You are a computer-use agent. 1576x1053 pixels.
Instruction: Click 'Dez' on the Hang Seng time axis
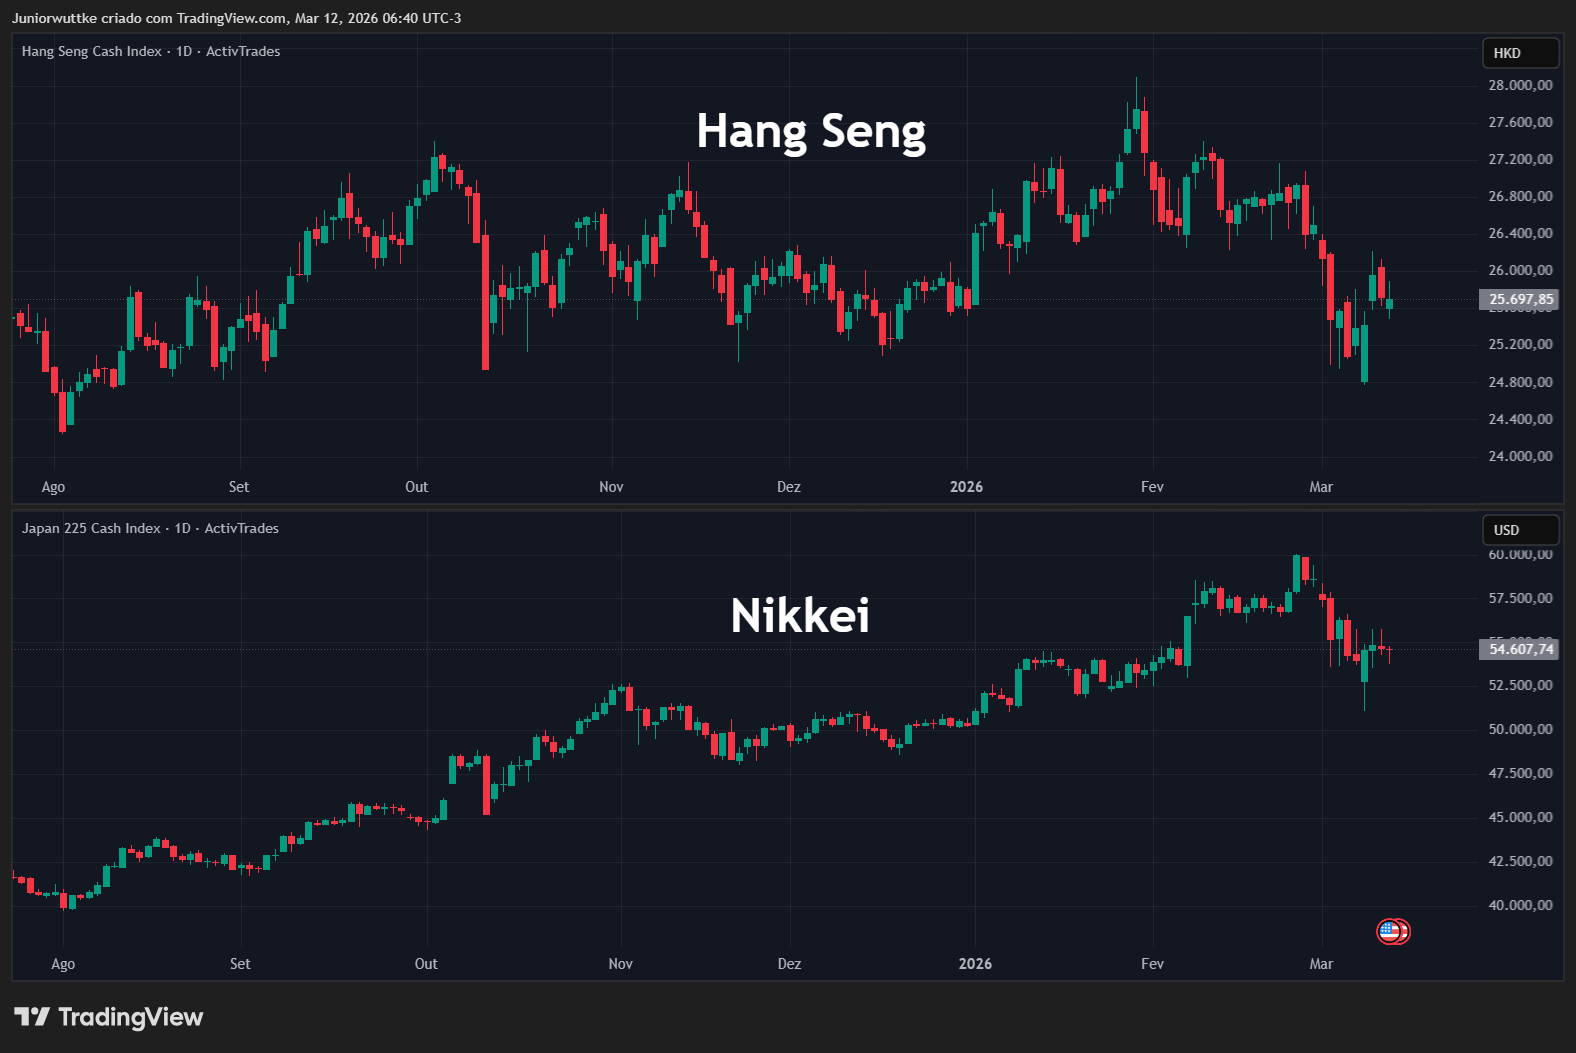point(789,487)
